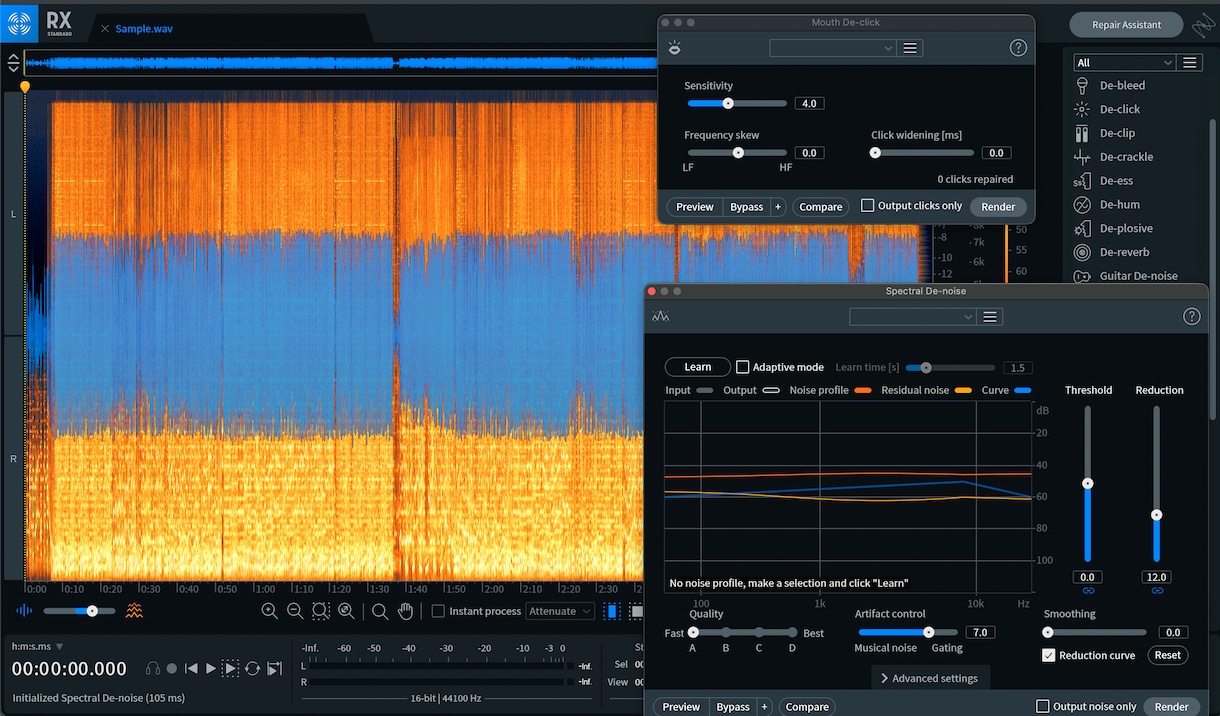This screenshot has height=716, width=1220.
Task: Open module list hamburger menu
Action: [1189, 62]
